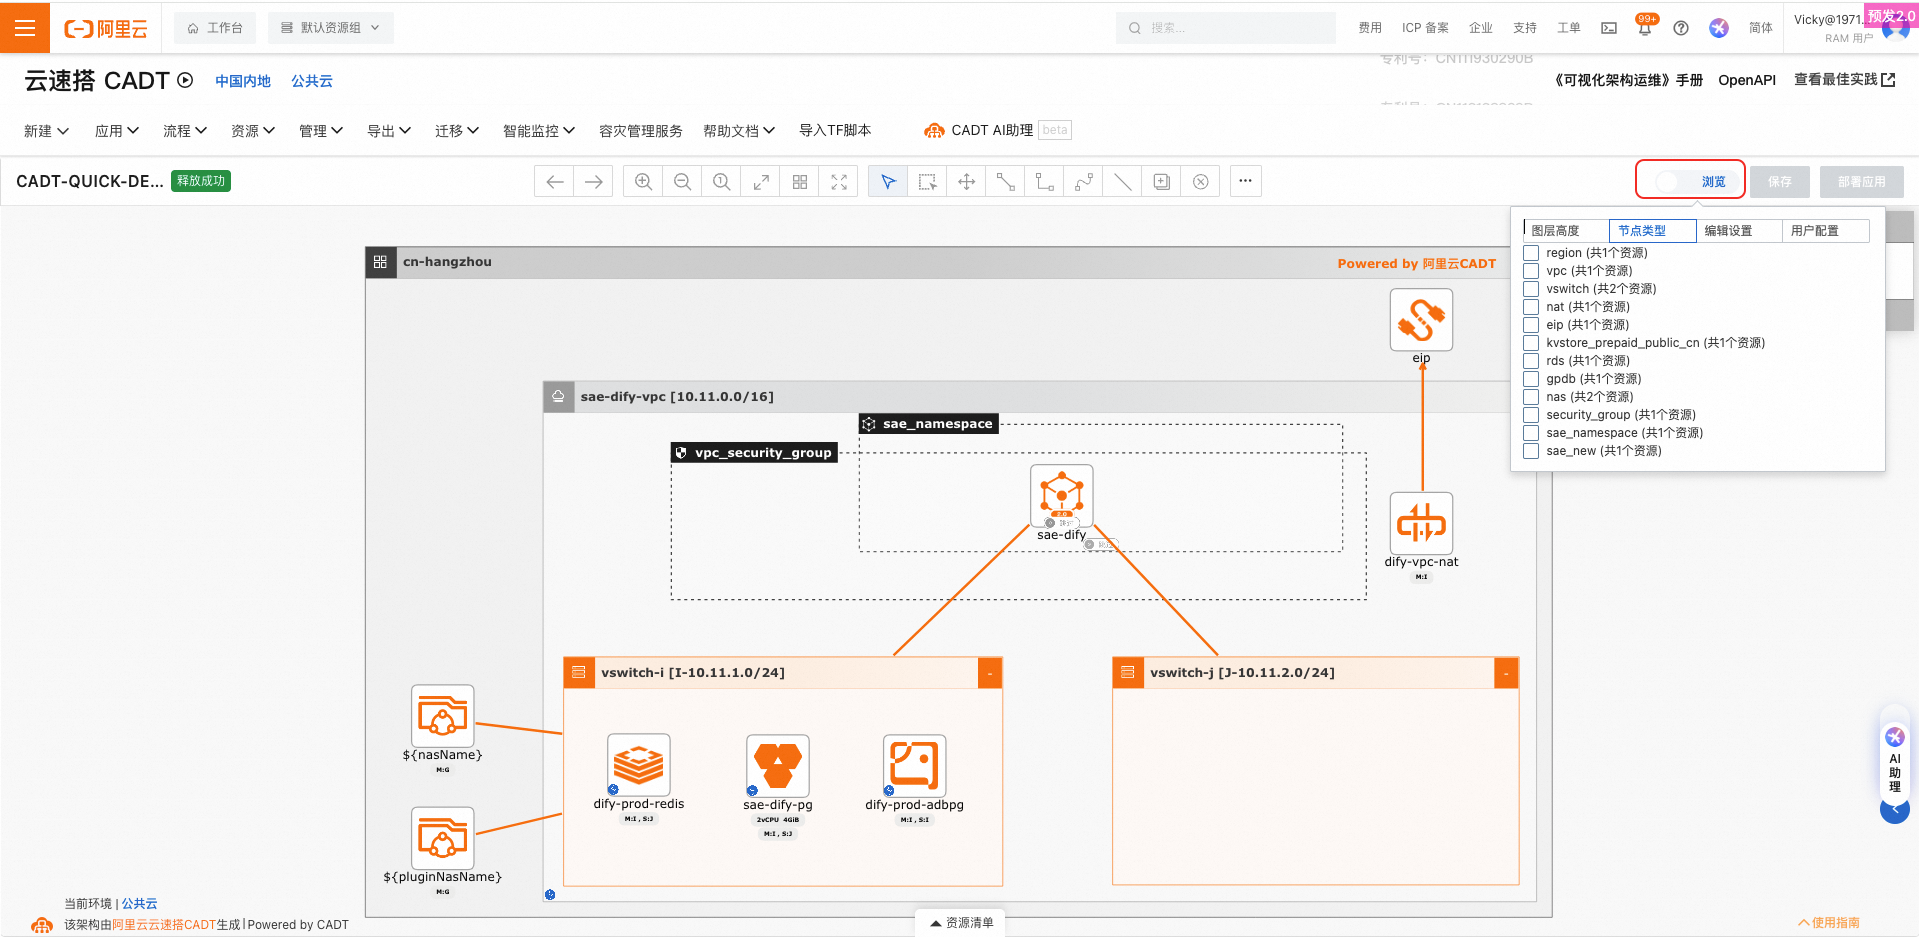This screenshot has height=937, width=1919.
Task: Check the kvstore_prepaid_public_cn checkbox
Action: click(1531, 343)
